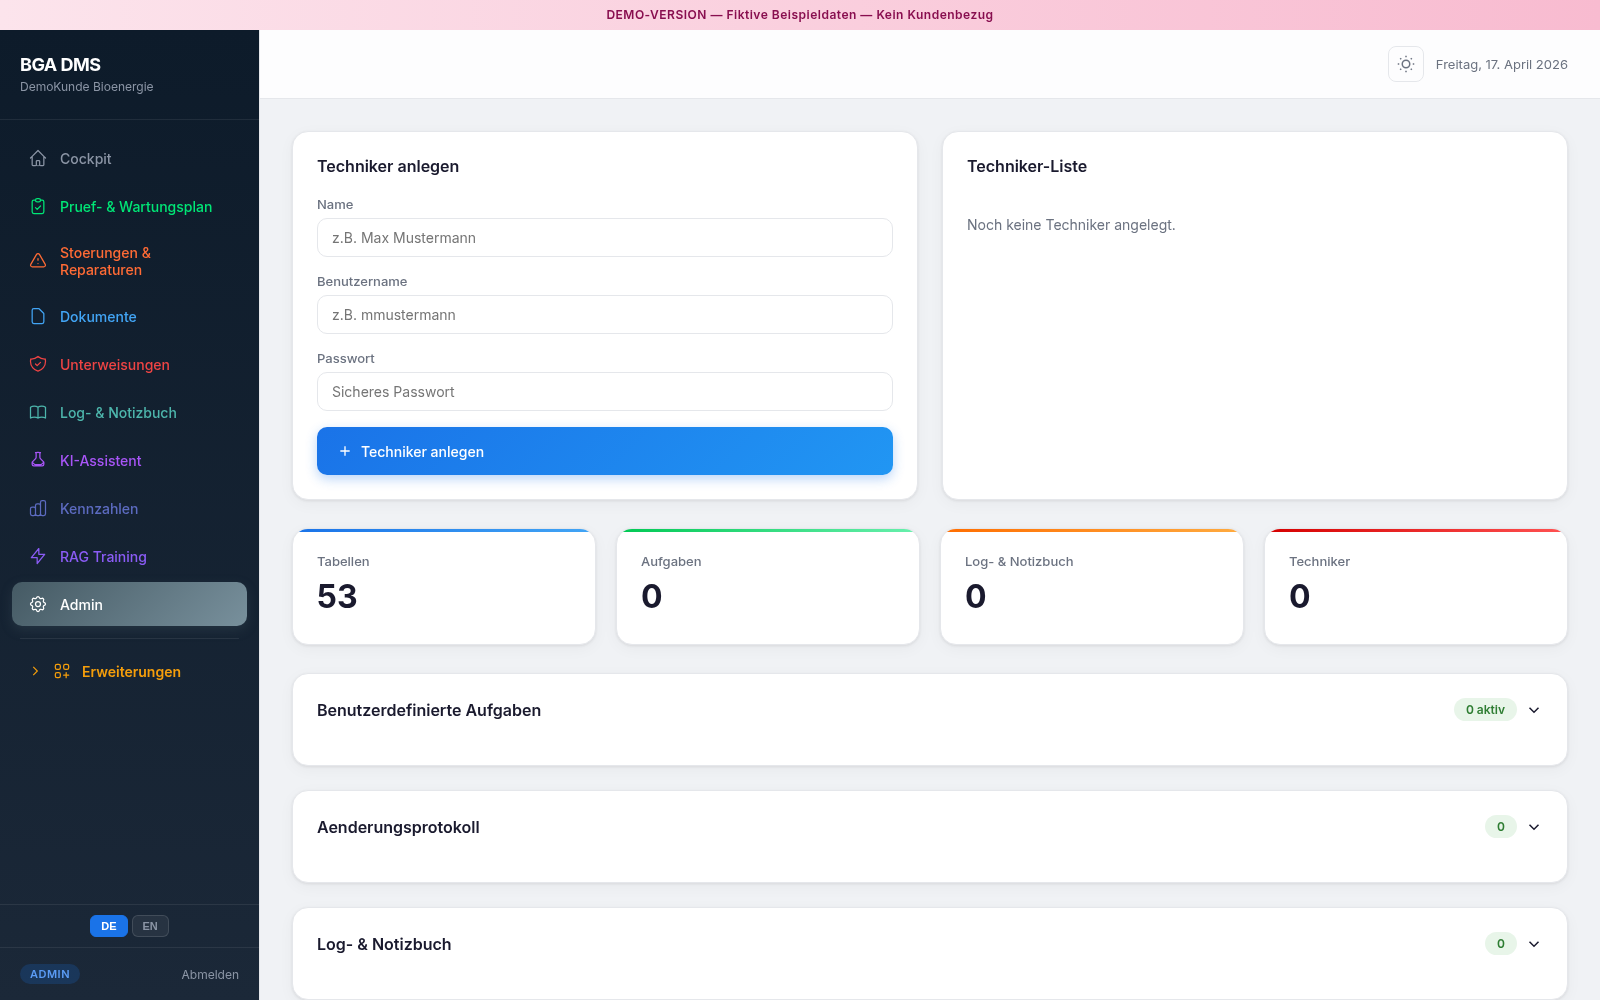Expand the Aenderungsprotokoll chevron
Screen dimensions: 1600x1000
coord(1534,827)
